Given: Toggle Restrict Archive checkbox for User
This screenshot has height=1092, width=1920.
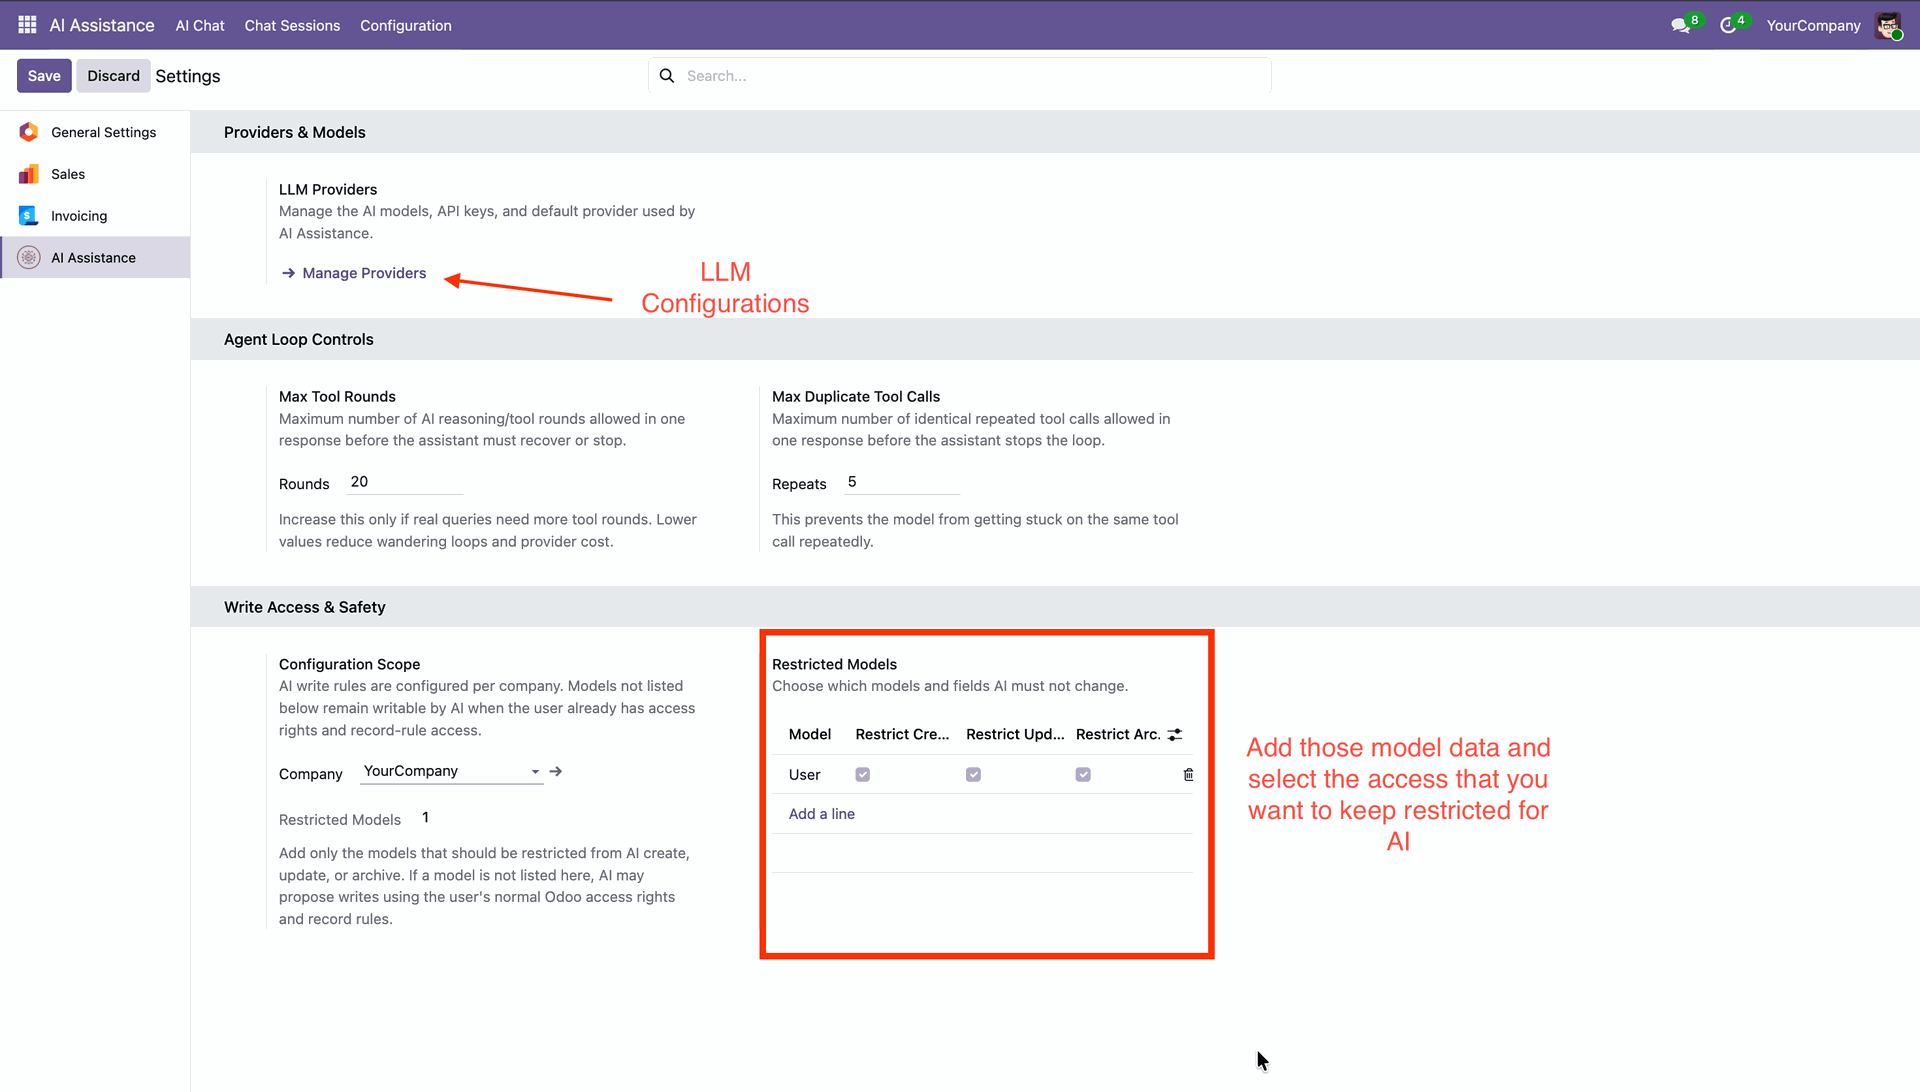Looking at the screenshot, I should [x=1083, y=775].
